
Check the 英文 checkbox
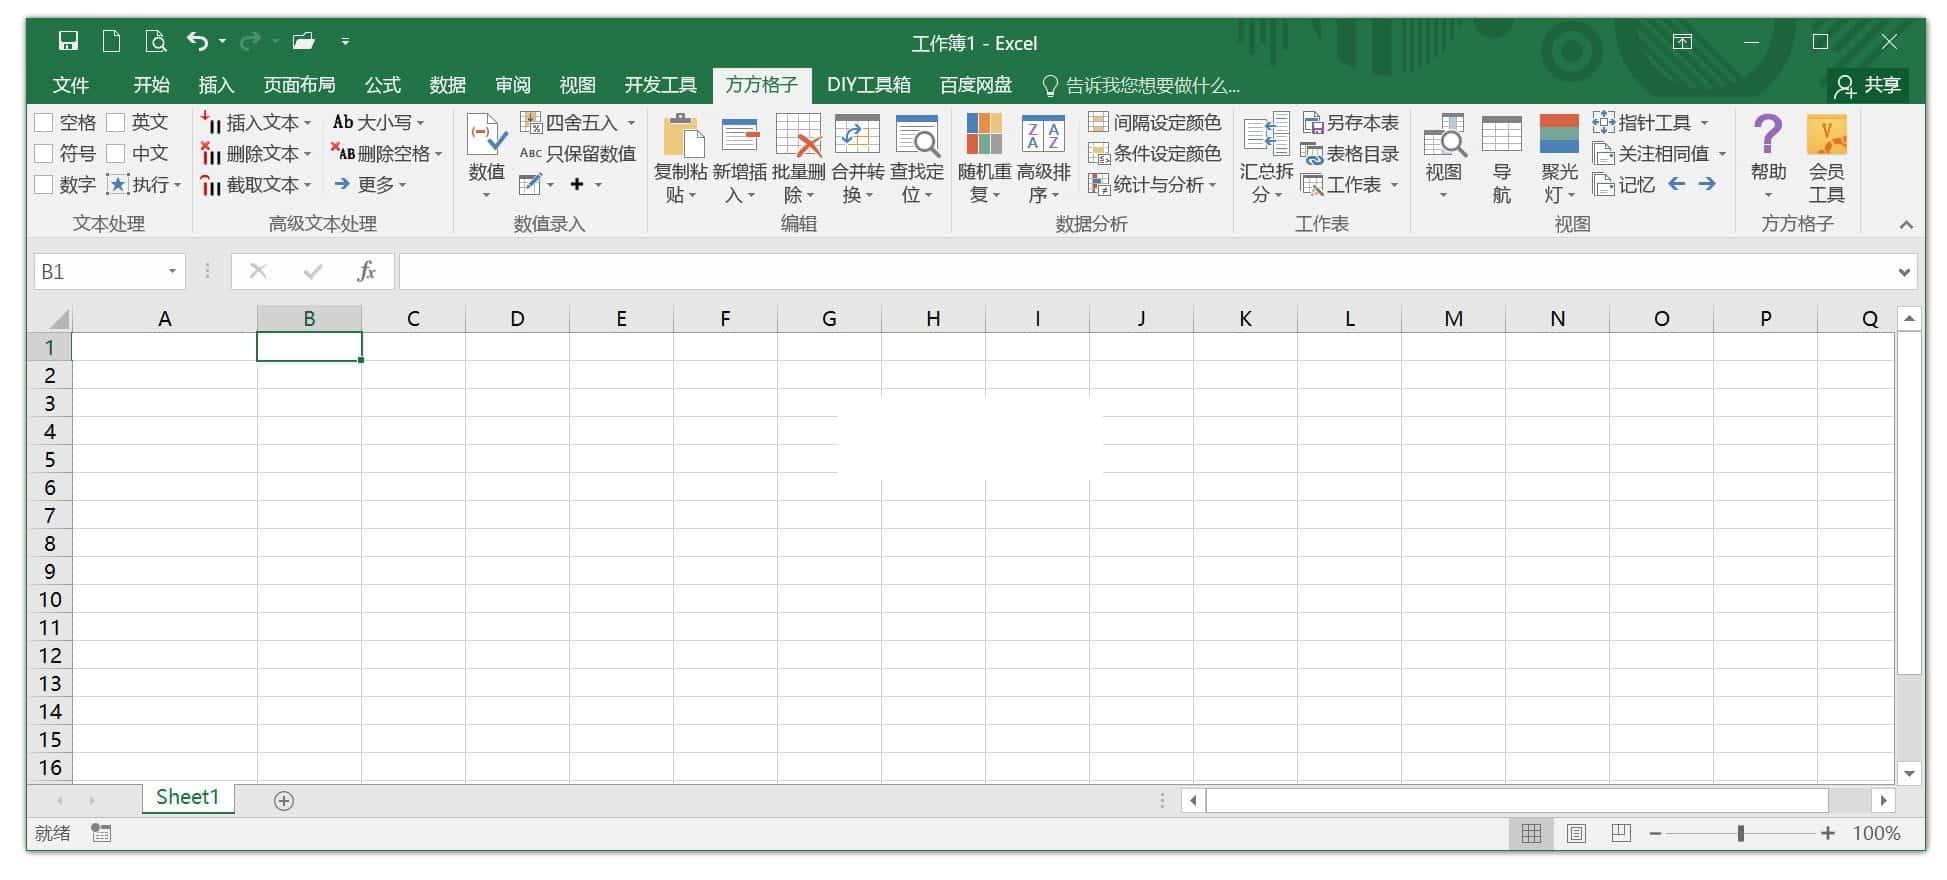(116, 123)
